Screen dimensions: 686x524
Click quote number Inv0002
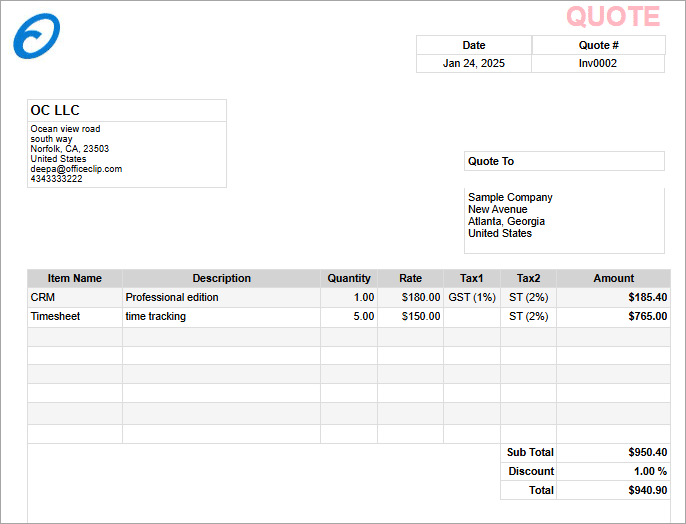[x=598, y=63]
